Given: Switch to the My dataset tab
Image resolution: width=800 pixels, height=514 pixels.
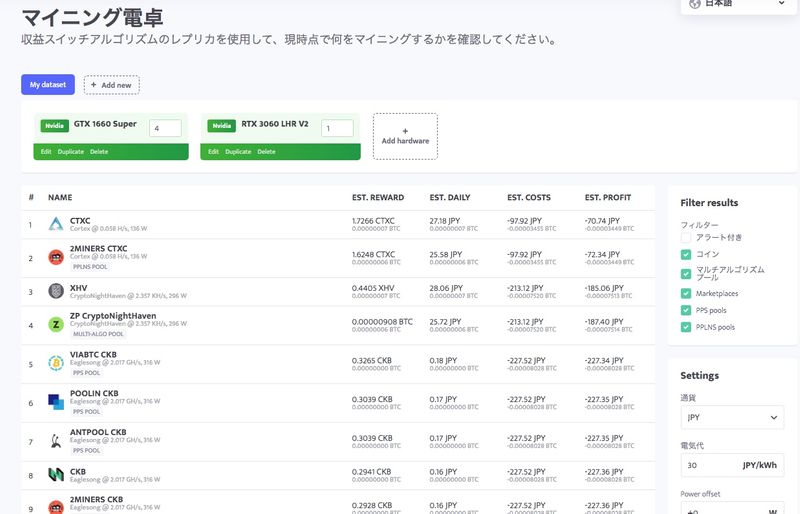Looking at the screenshot, I should point(48,85).
